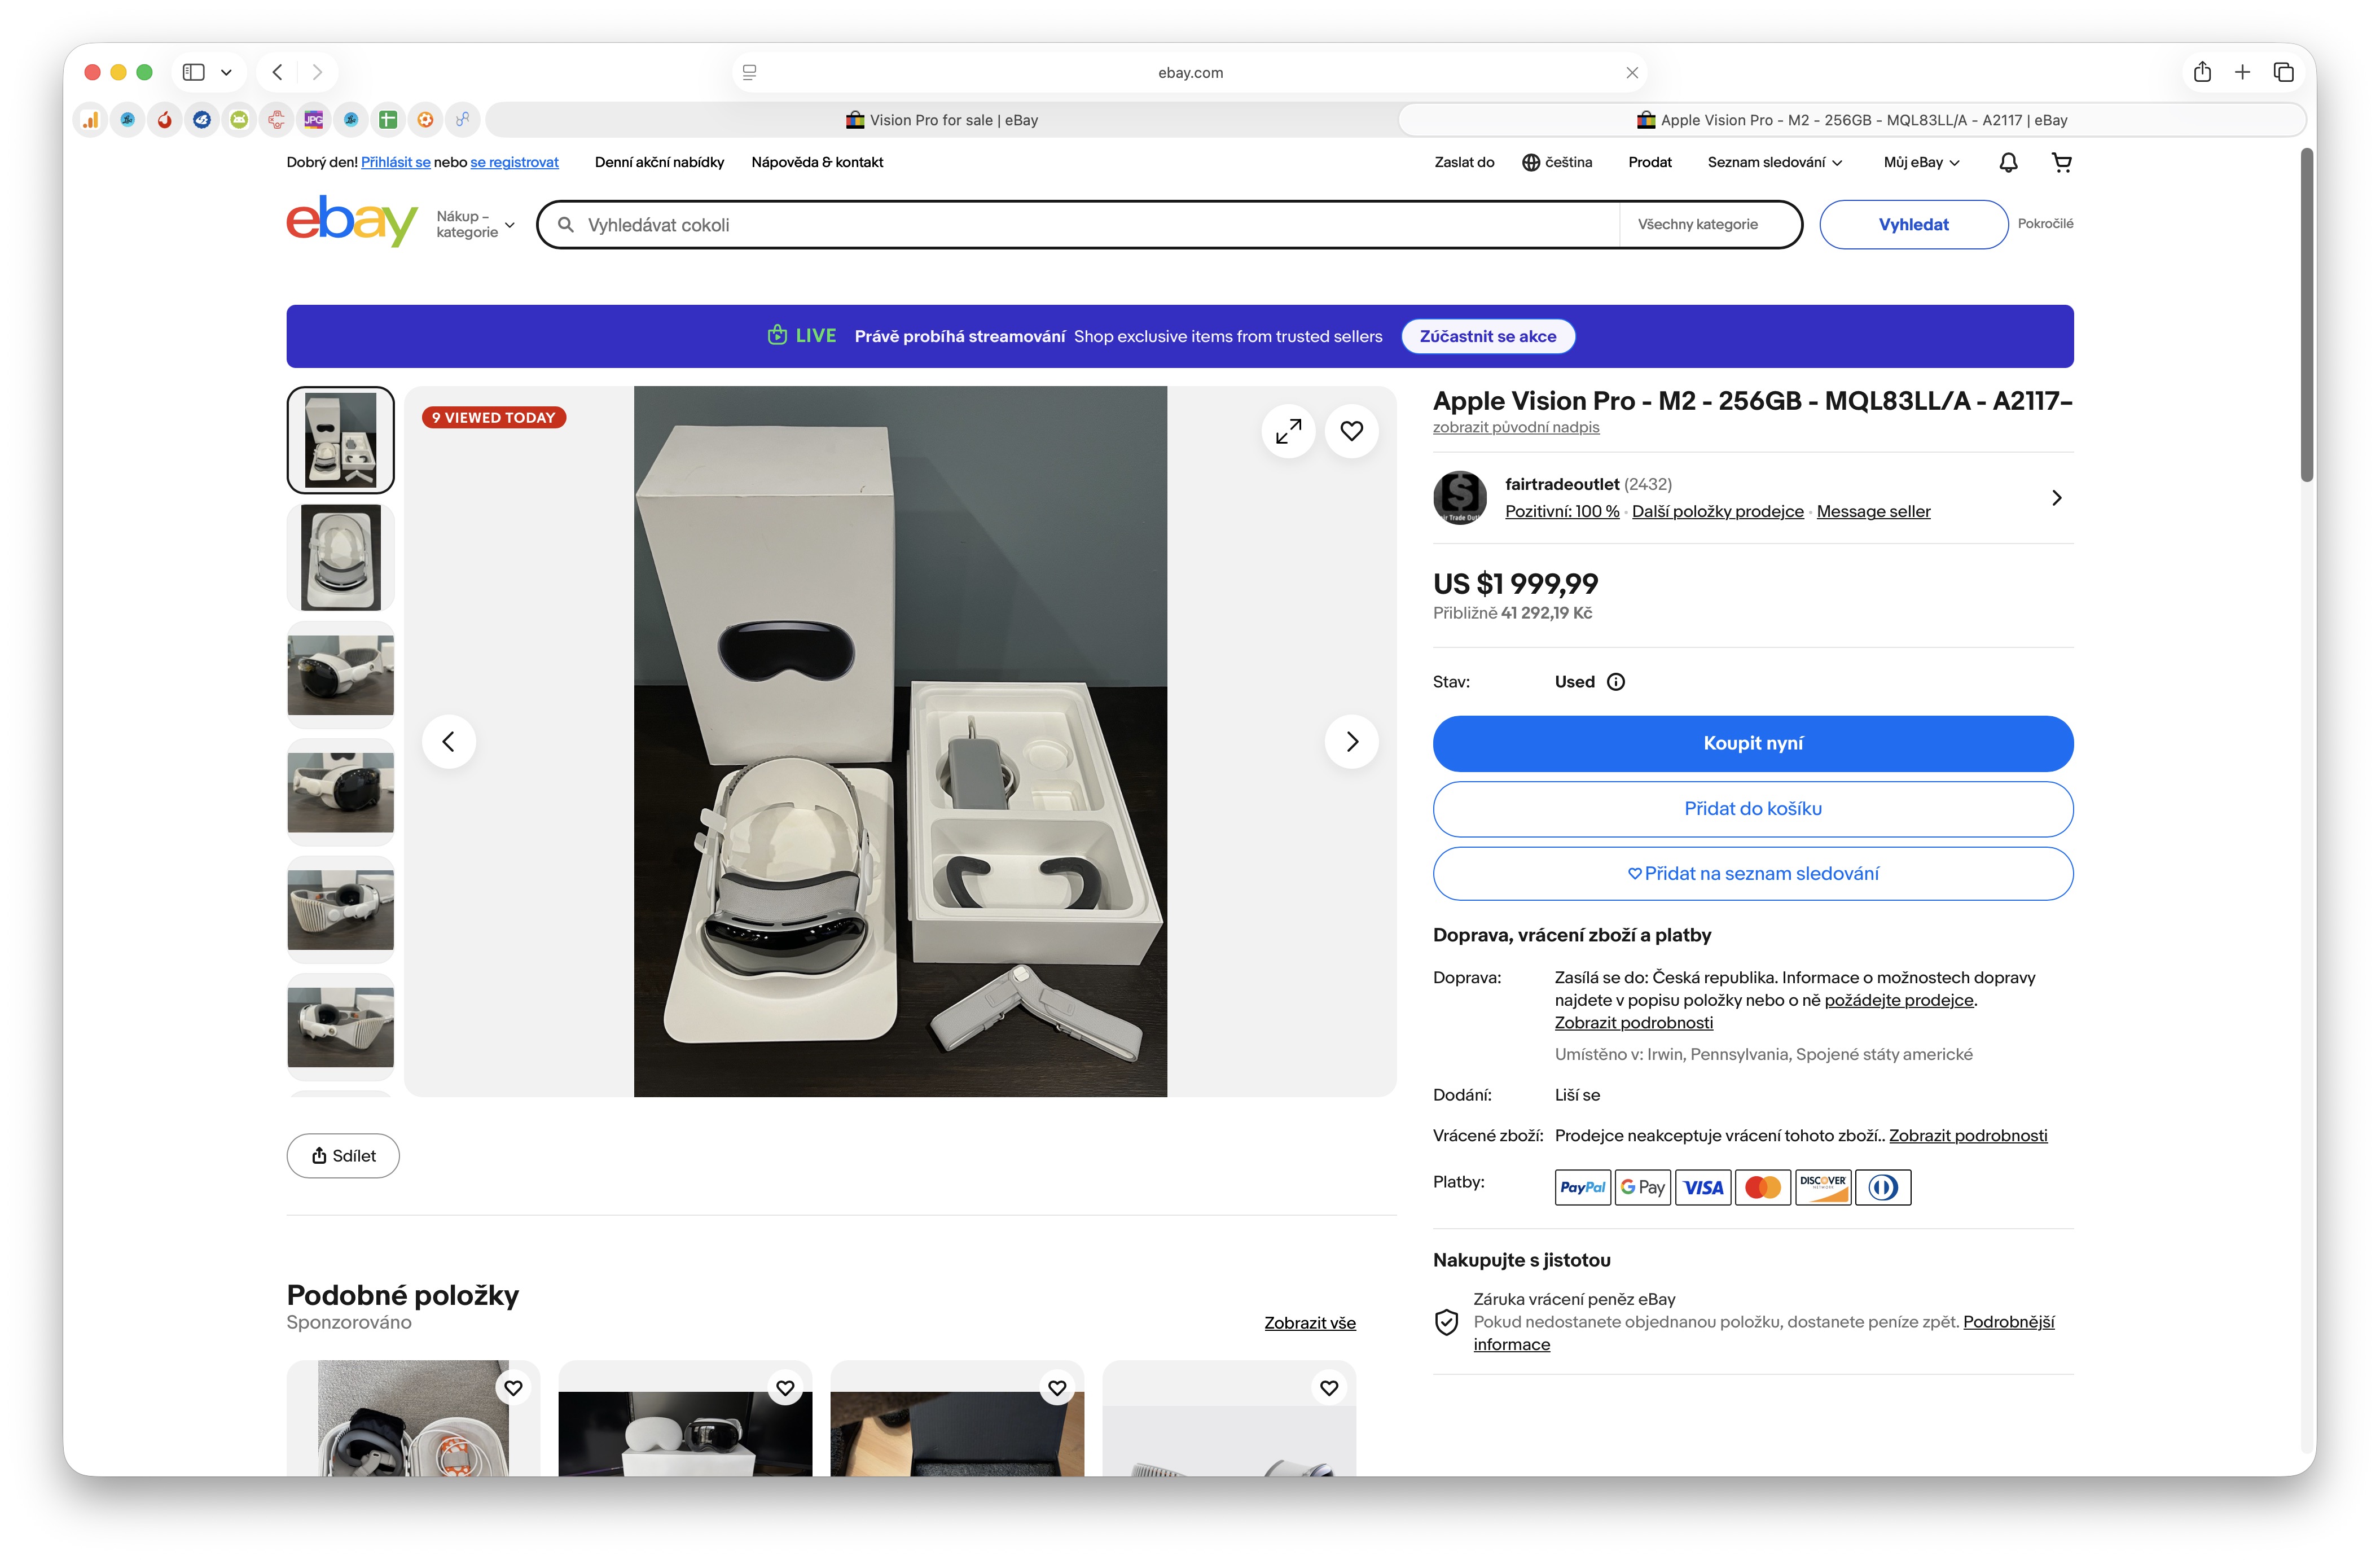
Task: Expand the Seznam sledování dropdown
Action: point(1774,162)
